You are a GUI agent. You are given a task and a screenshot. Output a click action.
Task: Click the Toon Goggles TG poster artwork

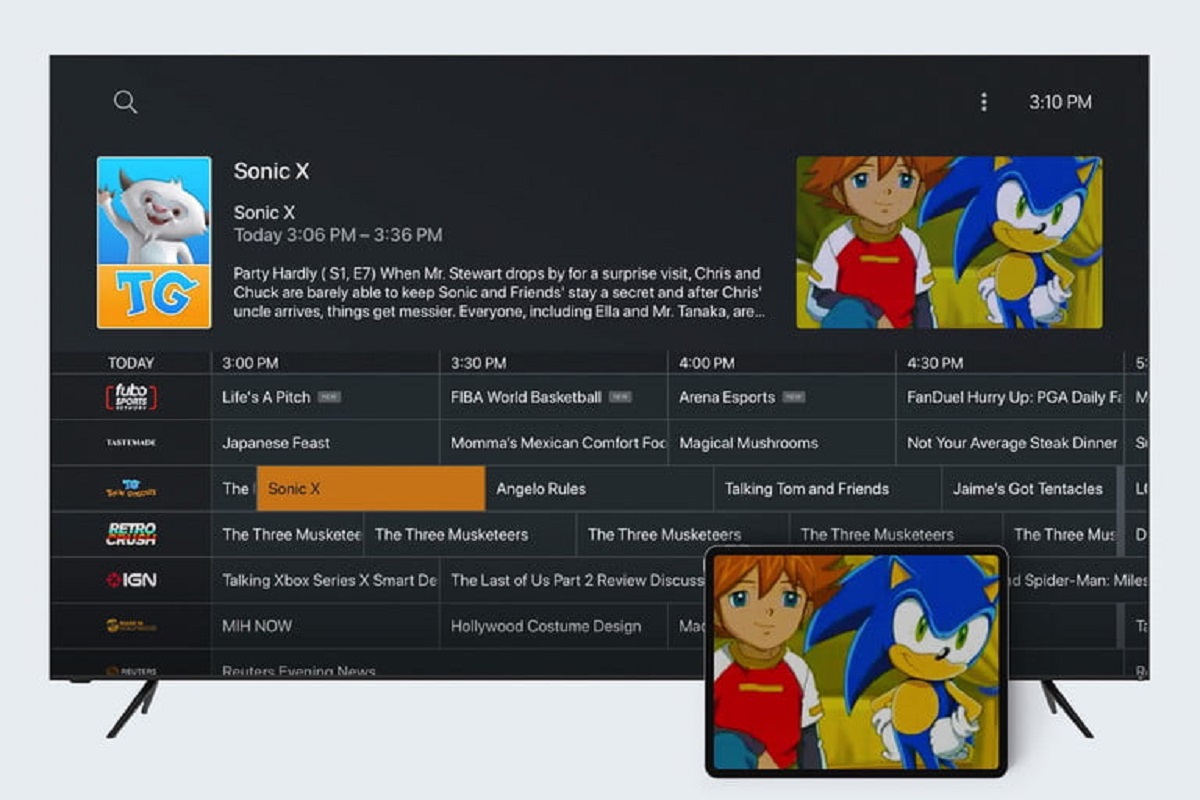pyautogui.click(x=154, y=242)
